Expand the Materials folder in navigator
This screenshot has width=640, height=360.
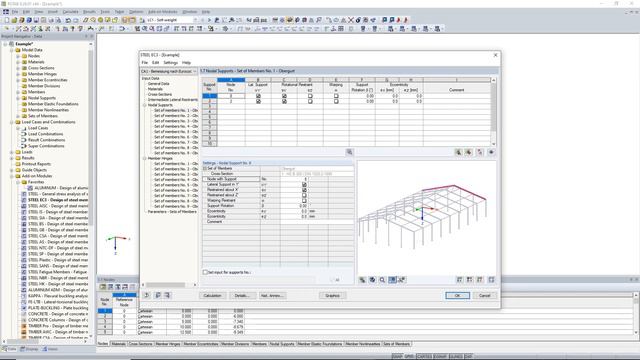click(x=18, y=62)
